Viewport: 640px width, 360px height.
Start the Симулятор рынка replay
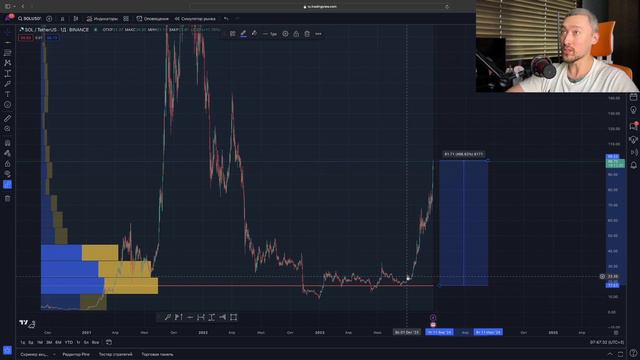(x=195, y=19)
